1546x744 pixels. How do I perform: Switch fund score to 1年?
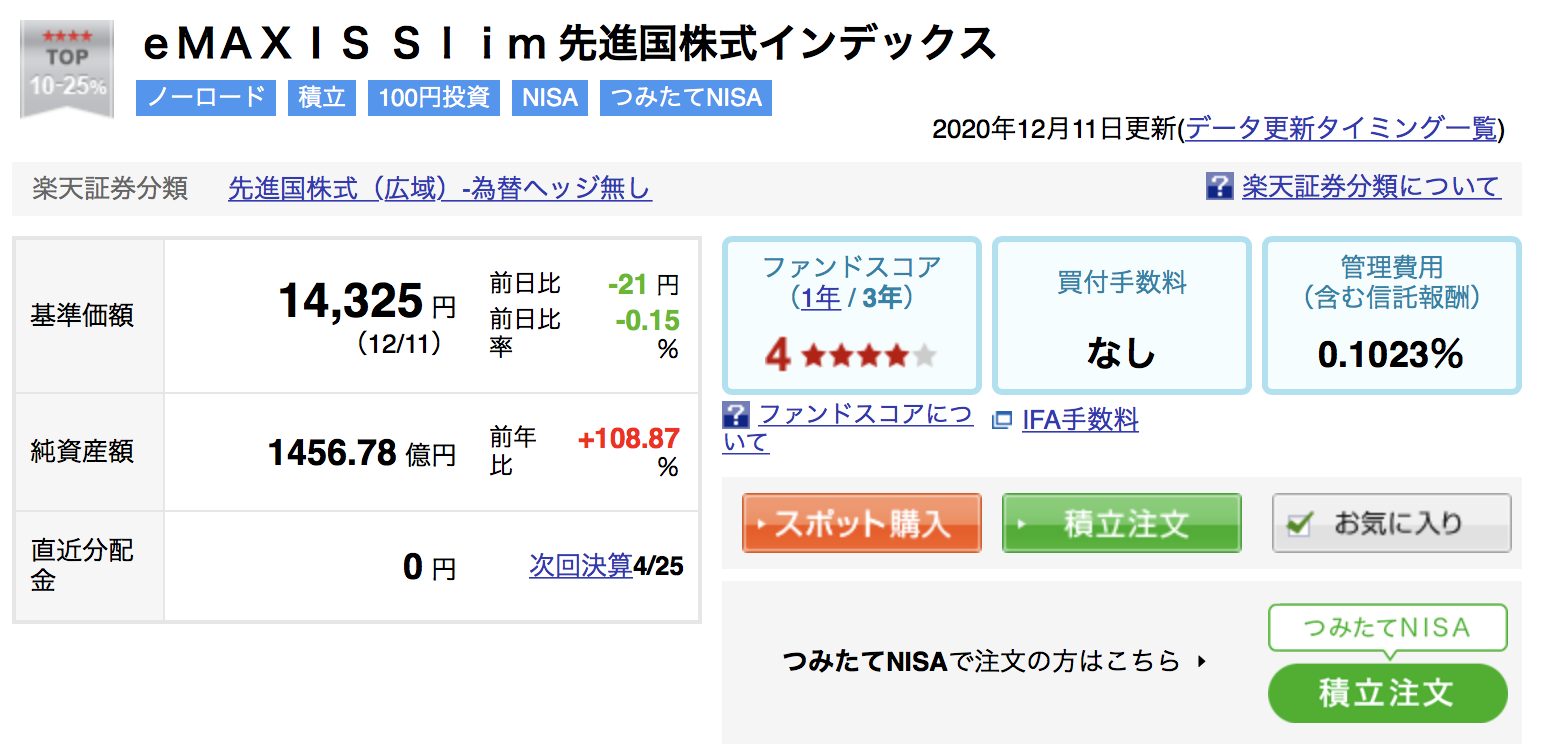pos(820,298)
